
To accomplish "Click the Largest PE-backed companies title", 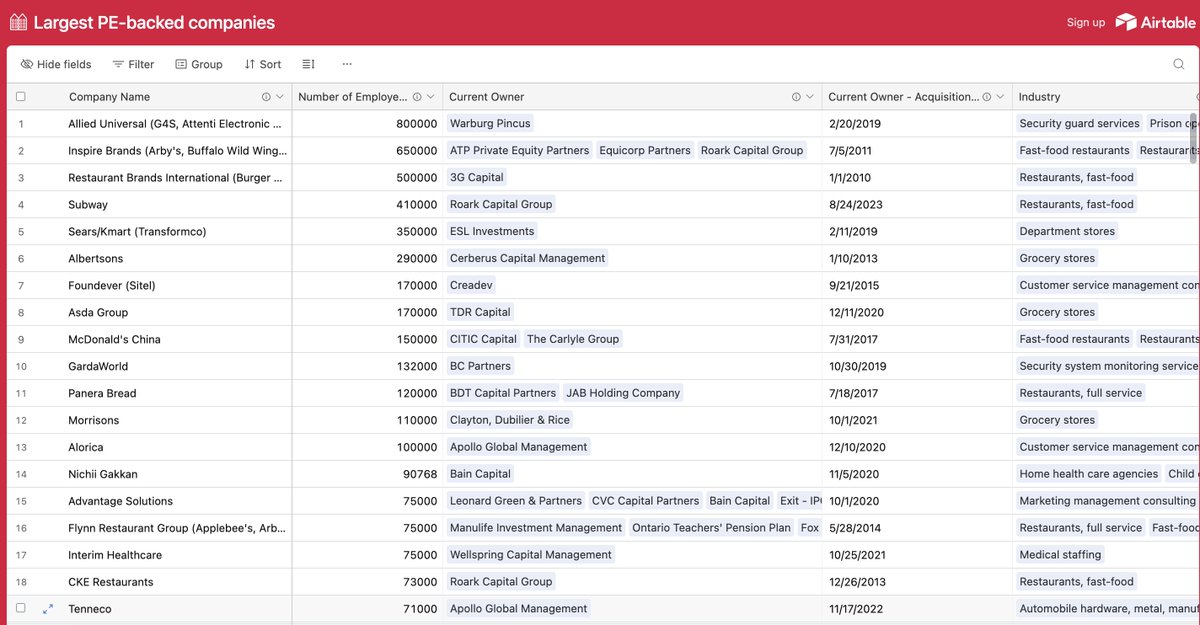I will coord(154,22).
